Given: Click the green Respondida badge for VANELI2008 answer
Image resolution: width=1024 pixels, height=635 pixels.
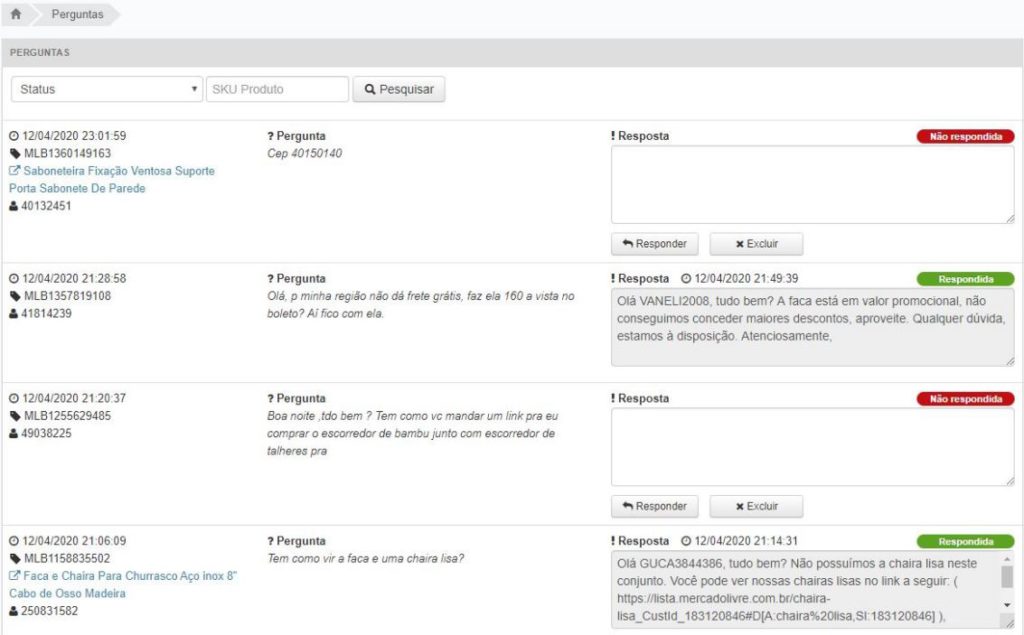Looking at the screenshot, I should [965, 279].
